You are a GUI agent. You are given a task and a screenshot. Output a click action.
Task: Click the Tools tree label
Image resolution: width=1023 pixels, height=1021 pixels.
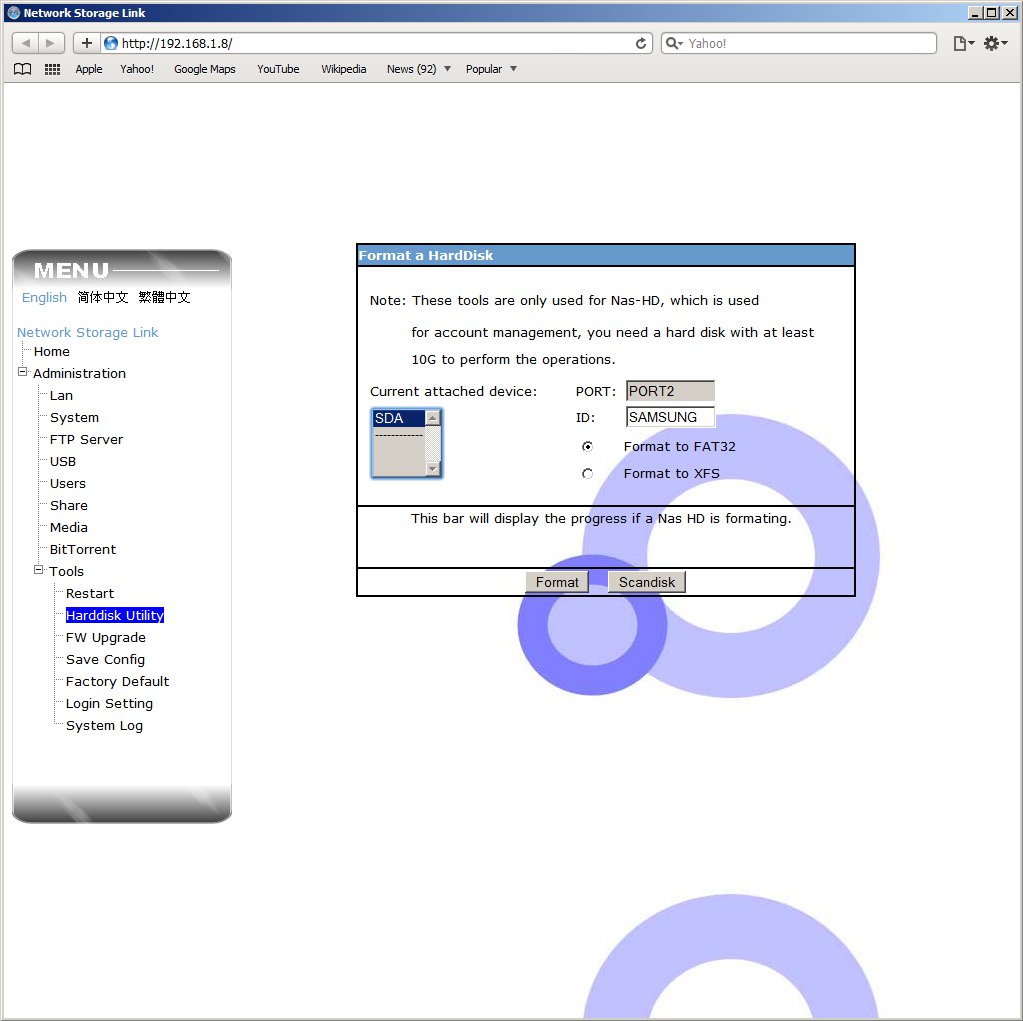pos(67,571)
